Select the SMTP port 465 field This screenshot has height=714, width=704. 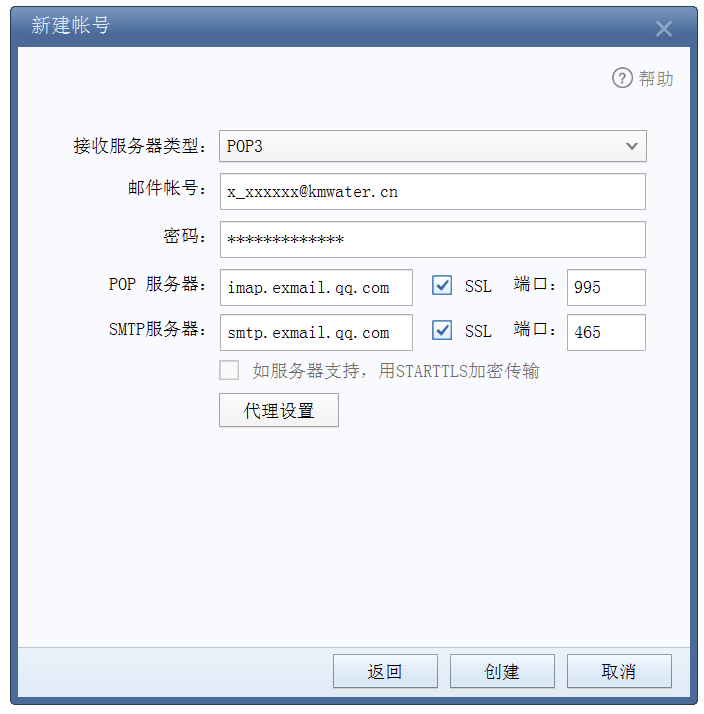click(606, 332)
